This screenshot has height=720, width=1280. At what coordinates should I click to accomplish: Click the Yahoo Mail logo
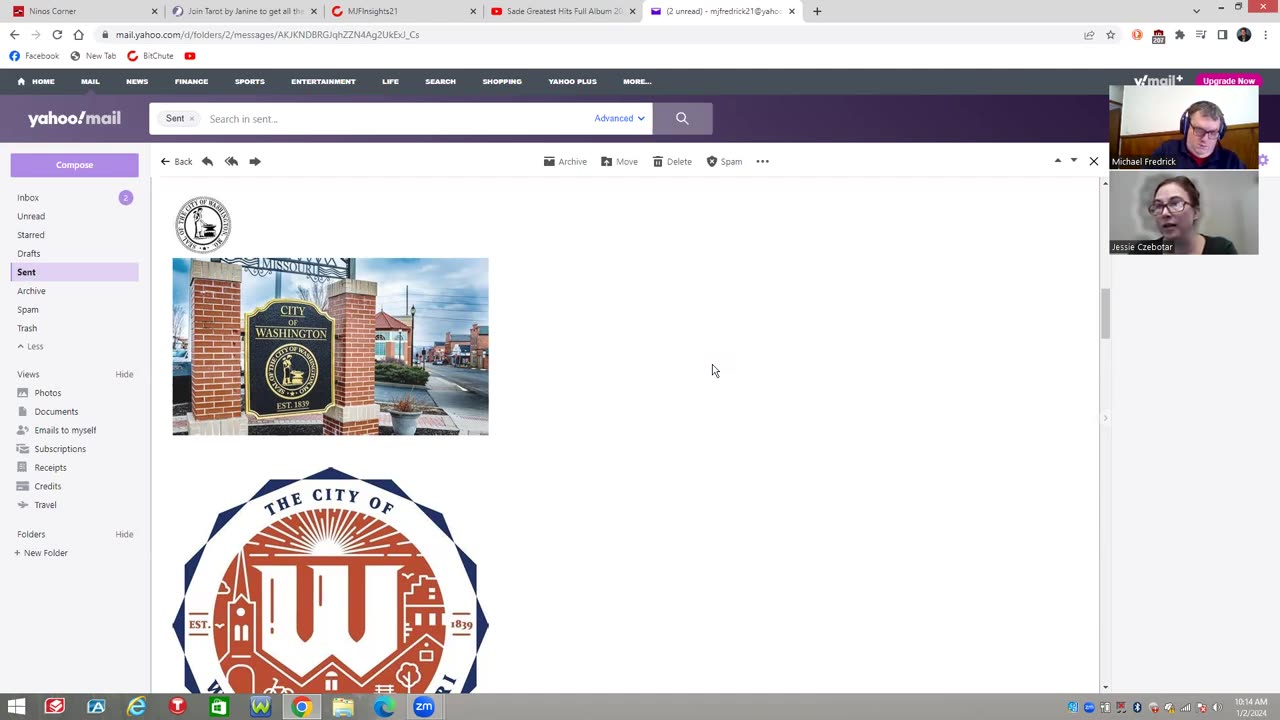click(74, 118)
